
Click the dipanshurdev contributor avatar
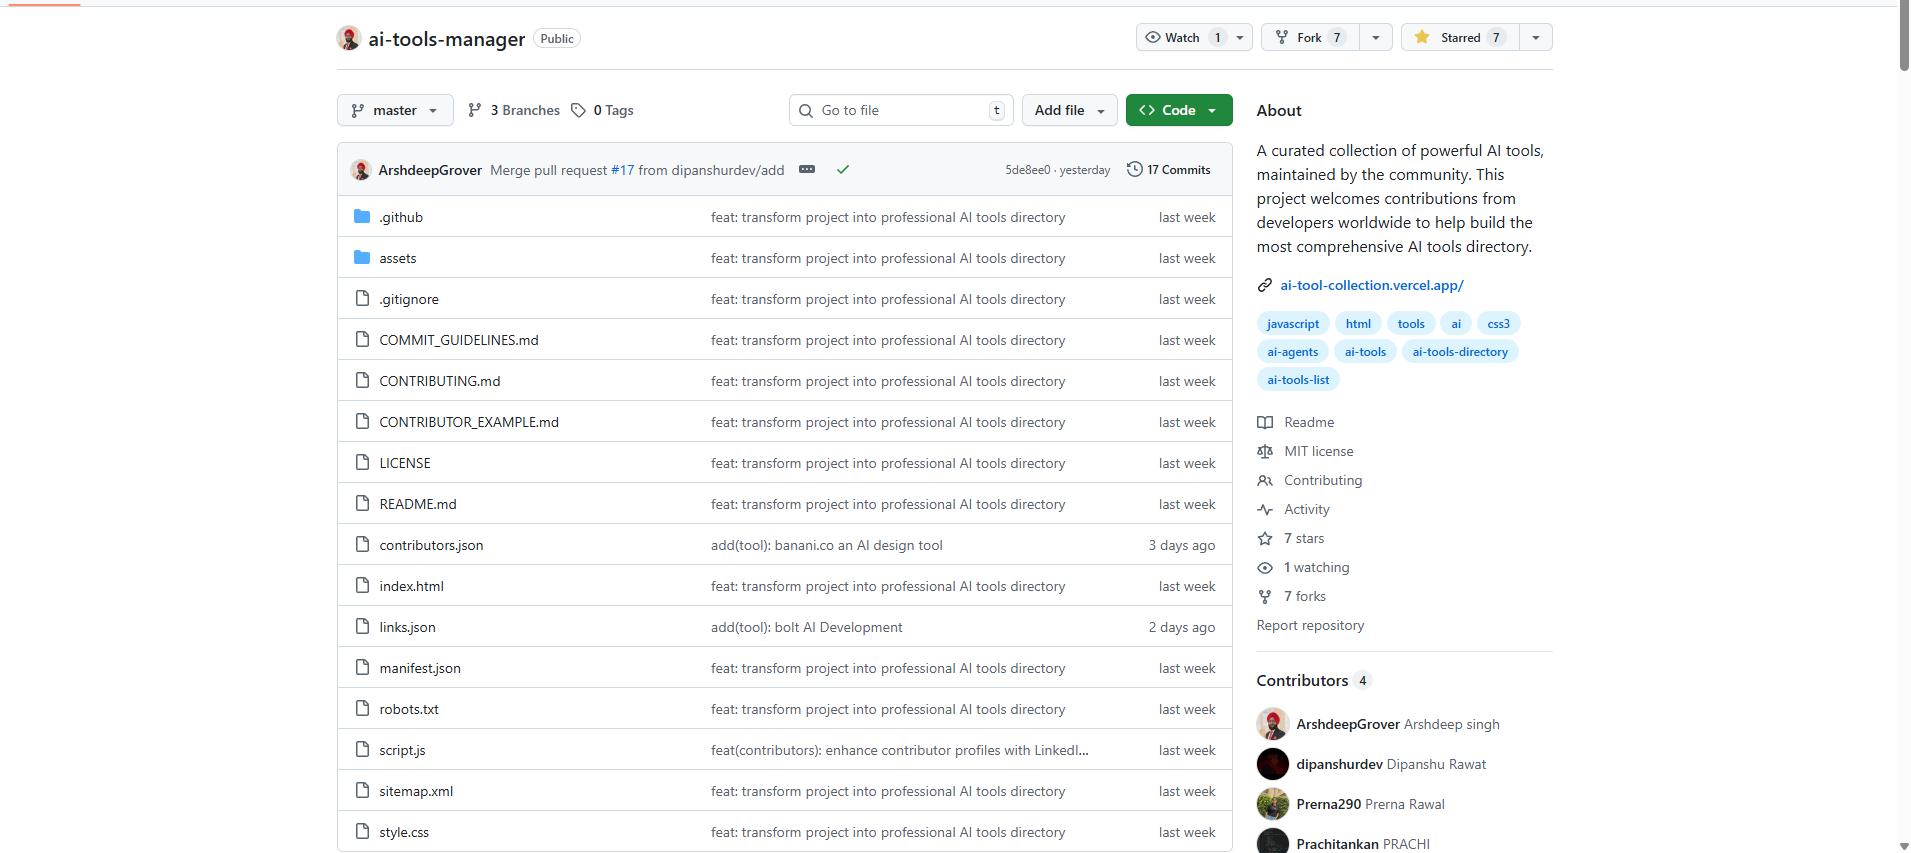(x=1273, y=764)
